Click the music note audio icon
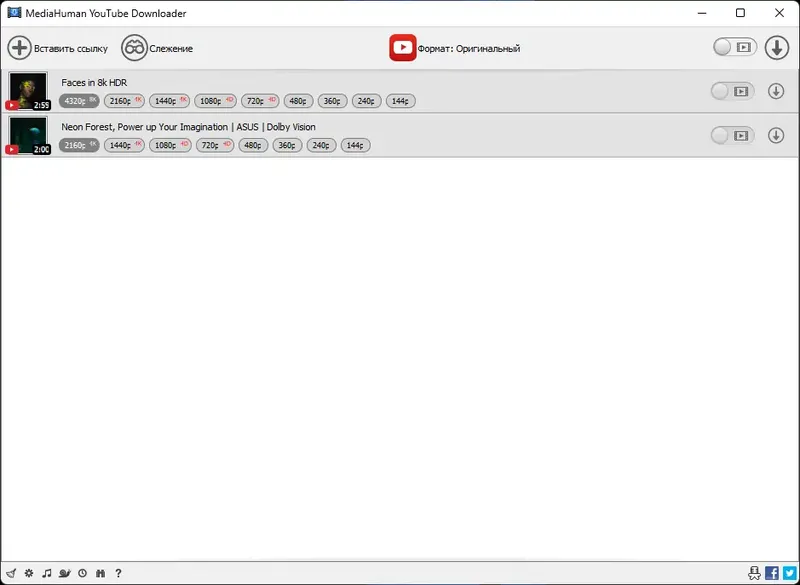The image size is (800, 585). (x=47, y=573)
